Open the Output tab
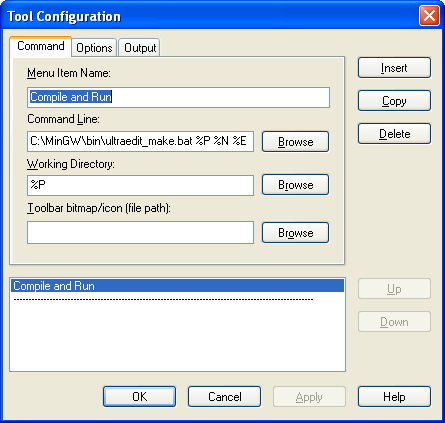Viewport: 445px width, 423px height. pos(140,48)
